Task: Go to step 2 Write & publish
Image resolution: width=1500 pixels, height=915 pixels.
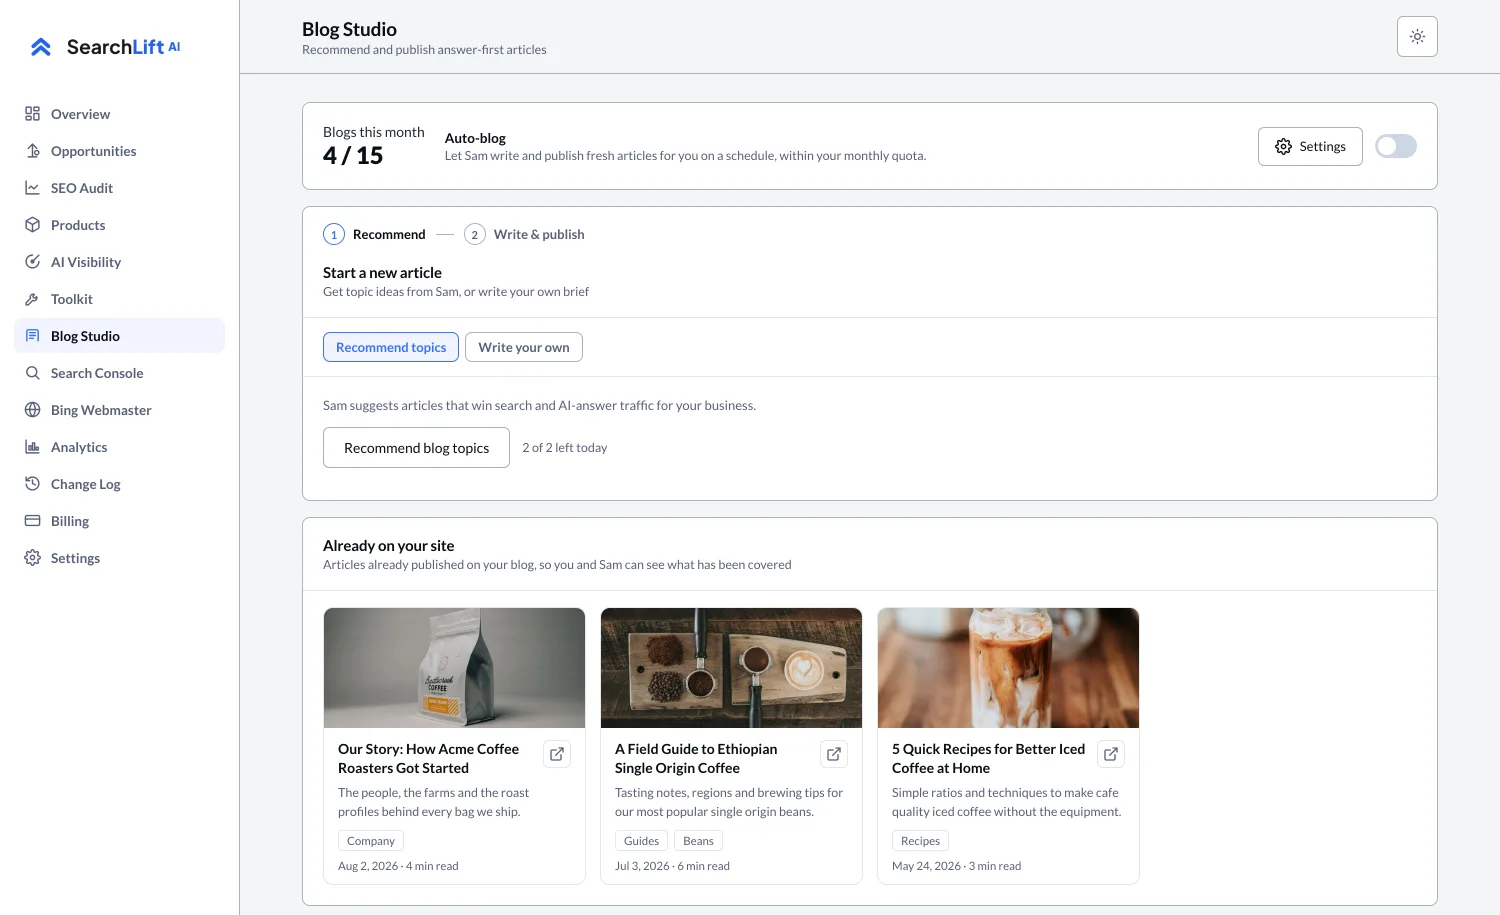Action: 524,234
